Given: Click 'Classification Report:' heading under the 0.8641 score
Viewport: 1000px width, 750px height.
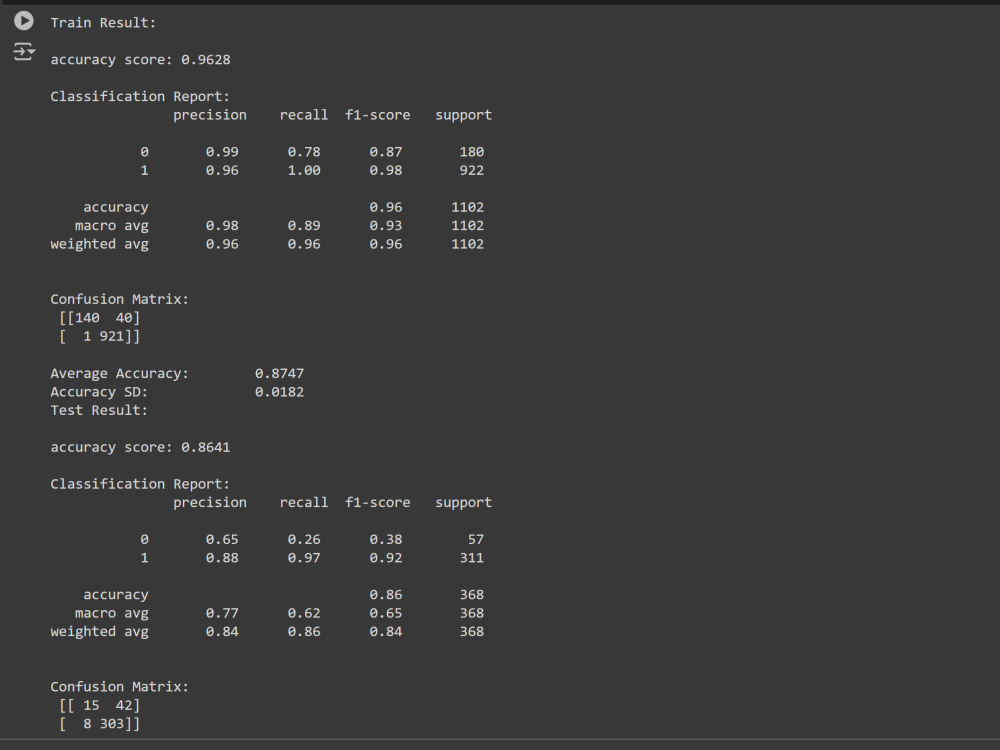Looking at the screenshot, I should tap(140, 485).
